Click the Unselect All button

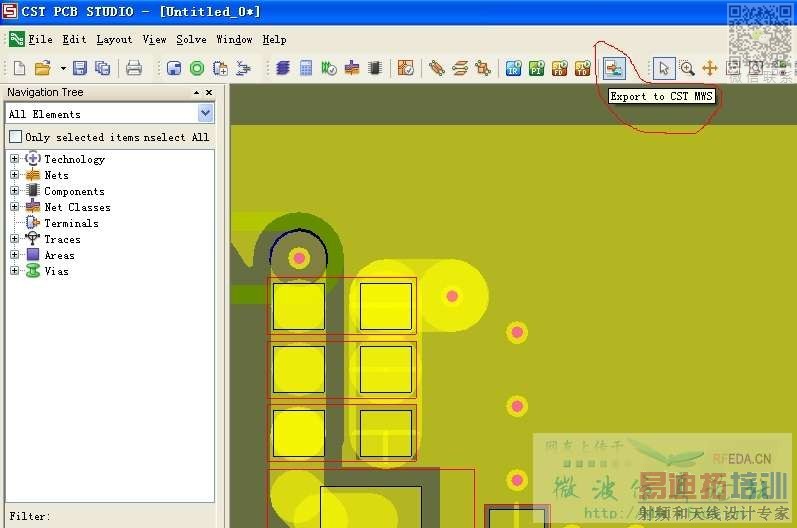(176, 137)
